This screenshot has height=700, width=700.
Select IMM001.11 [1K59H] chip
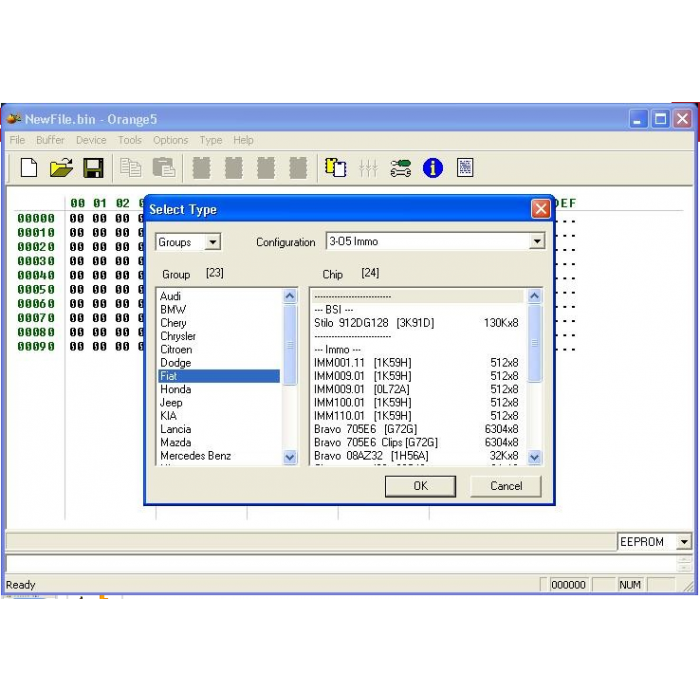pos(417,363)
